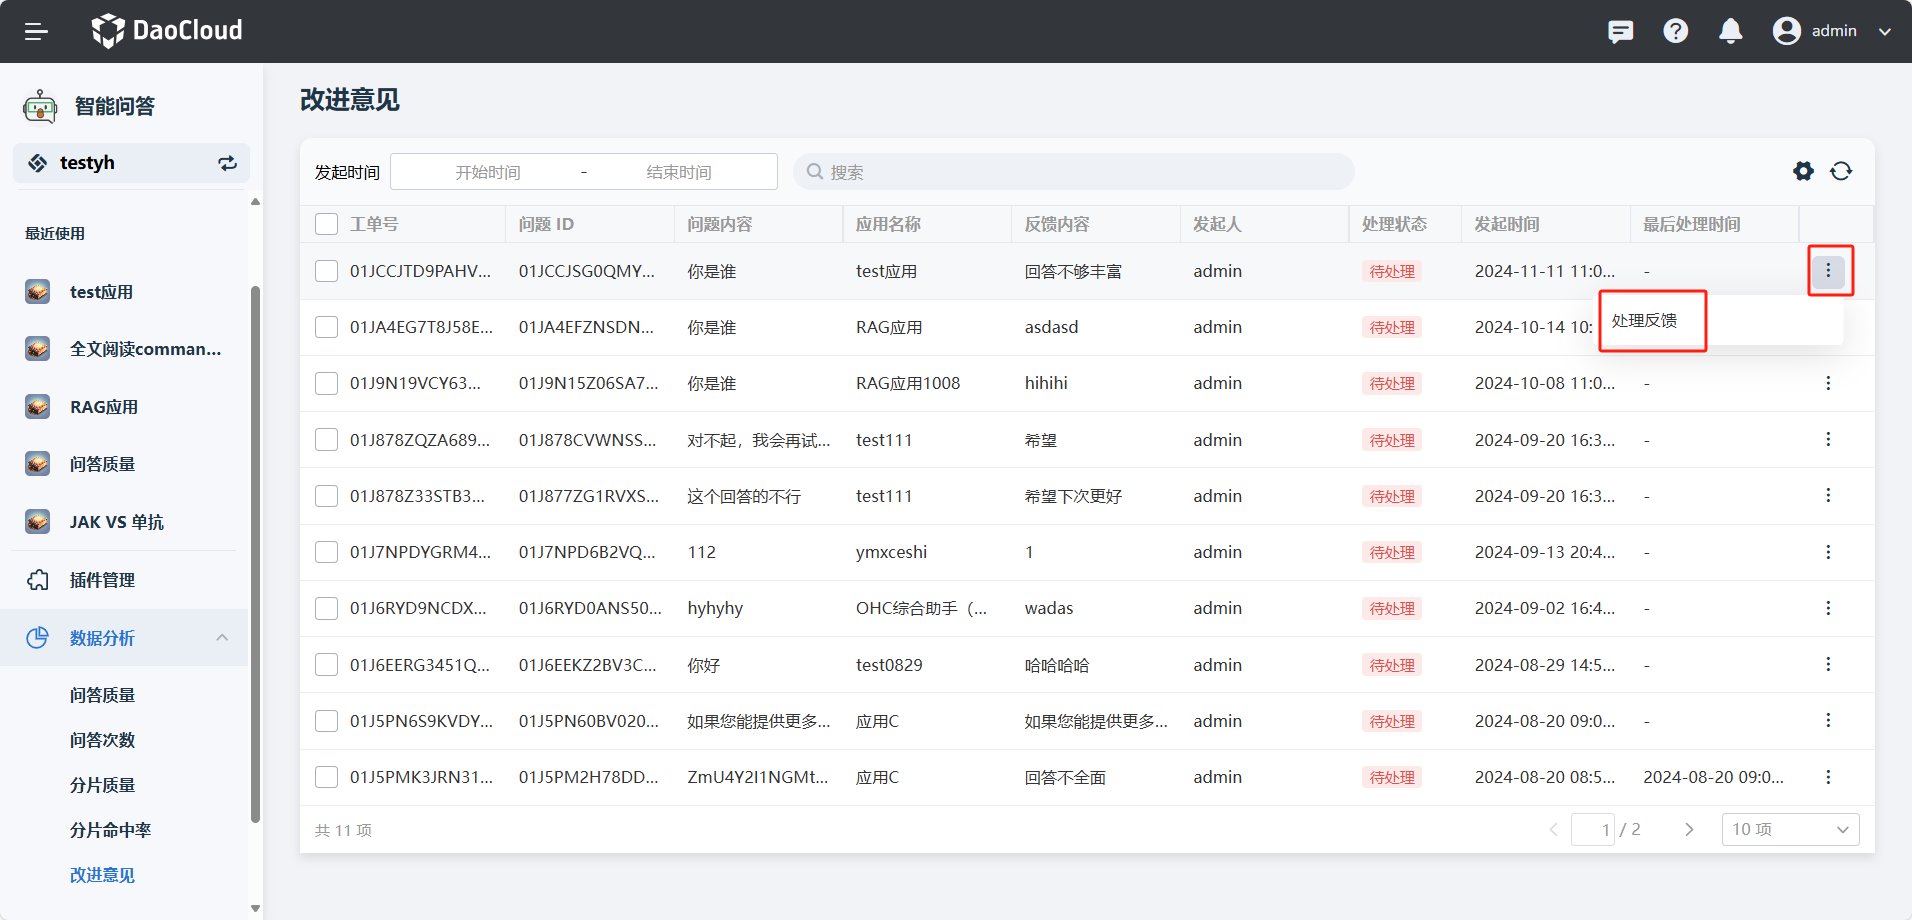Check the checkbox on the test111 row
This screenshot has height=920, width=1912.
[x=326, y=439]
